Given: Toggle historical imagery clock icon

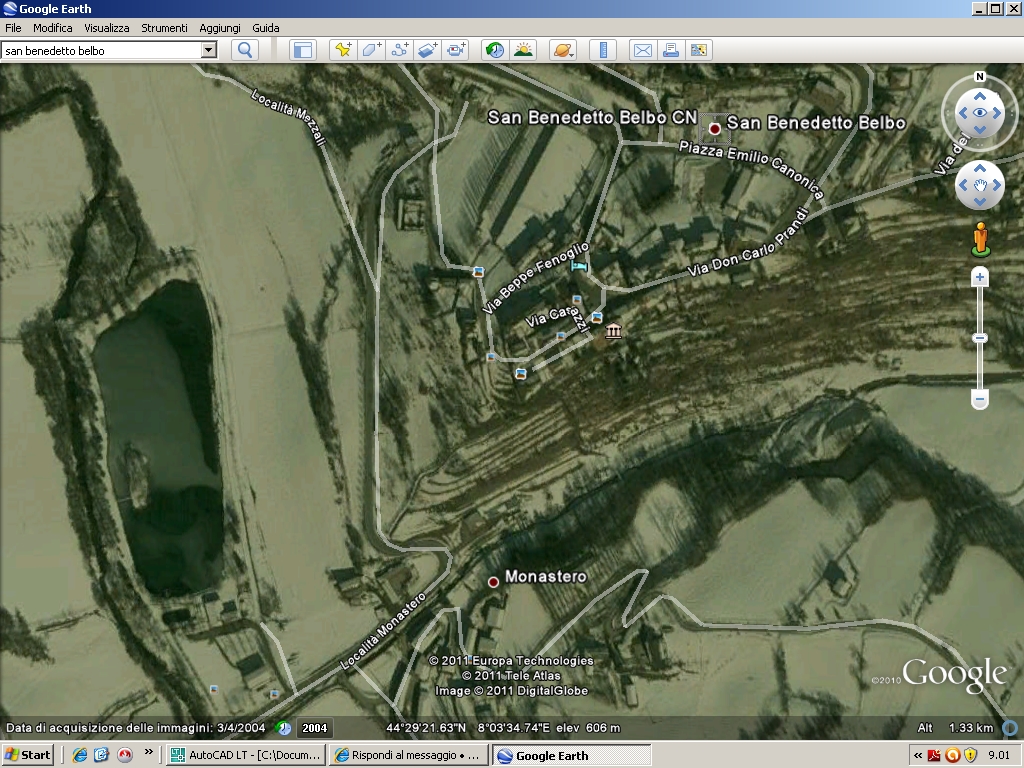Looking at the screenshot, I should [495, 50].
